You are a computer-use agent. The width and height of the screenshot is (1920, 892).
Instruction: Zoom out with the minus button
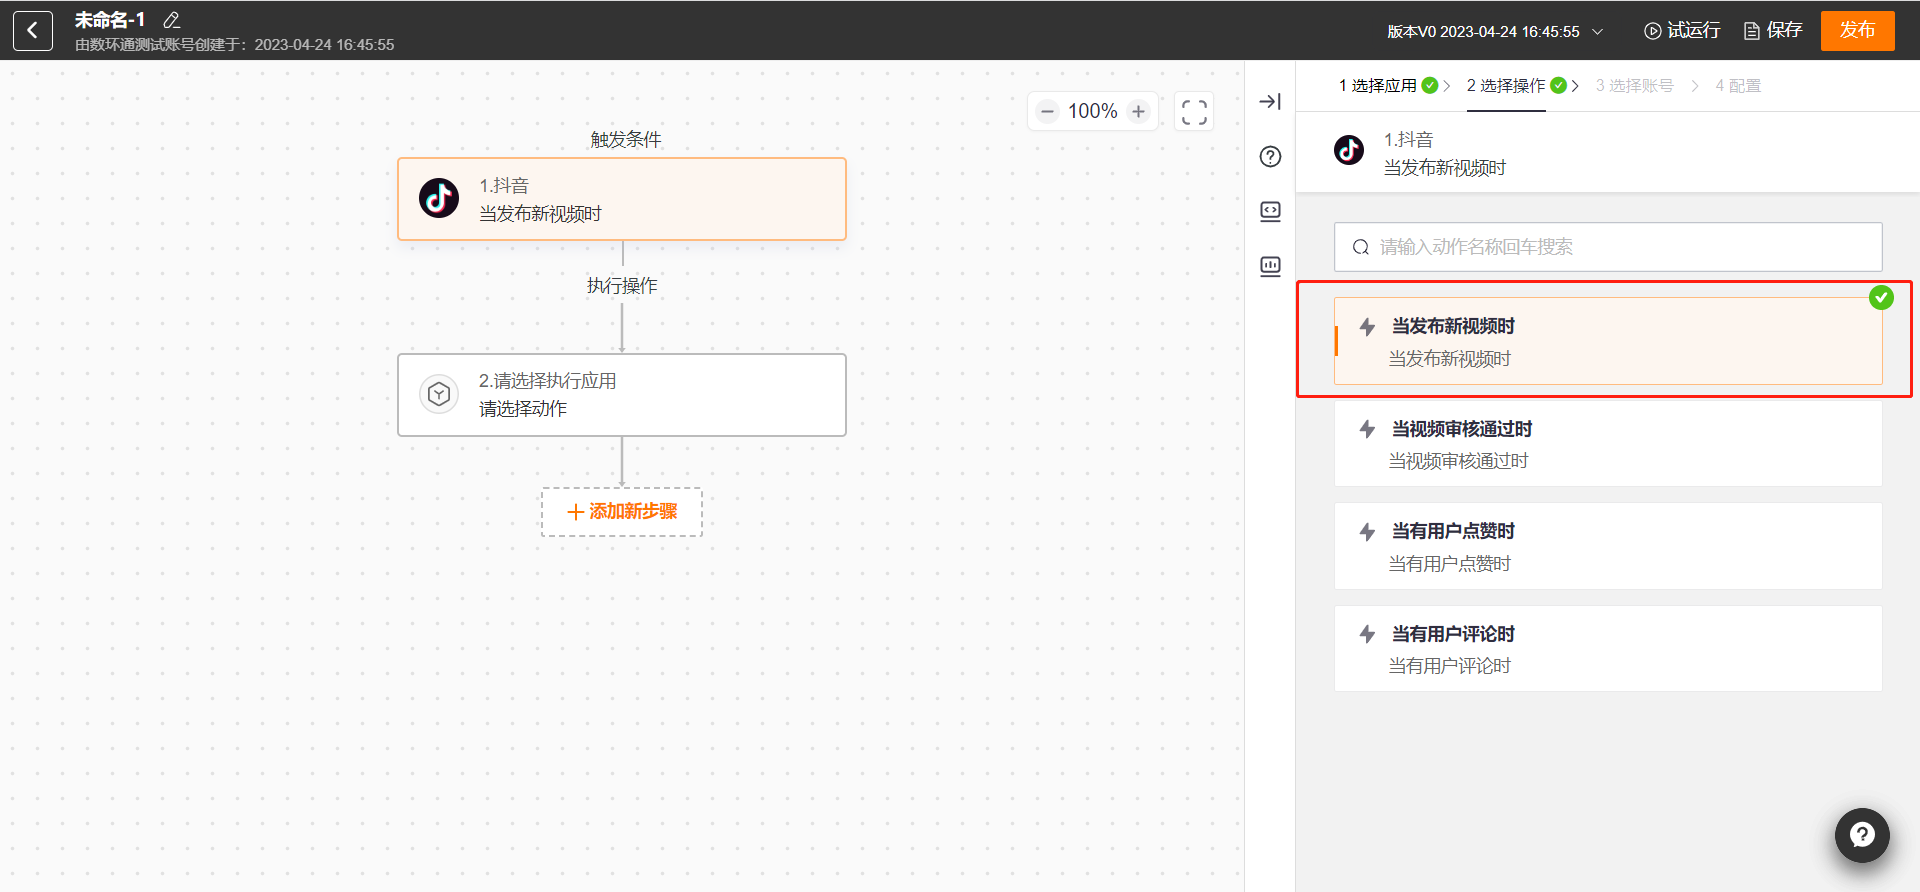tap(1047, 112)
